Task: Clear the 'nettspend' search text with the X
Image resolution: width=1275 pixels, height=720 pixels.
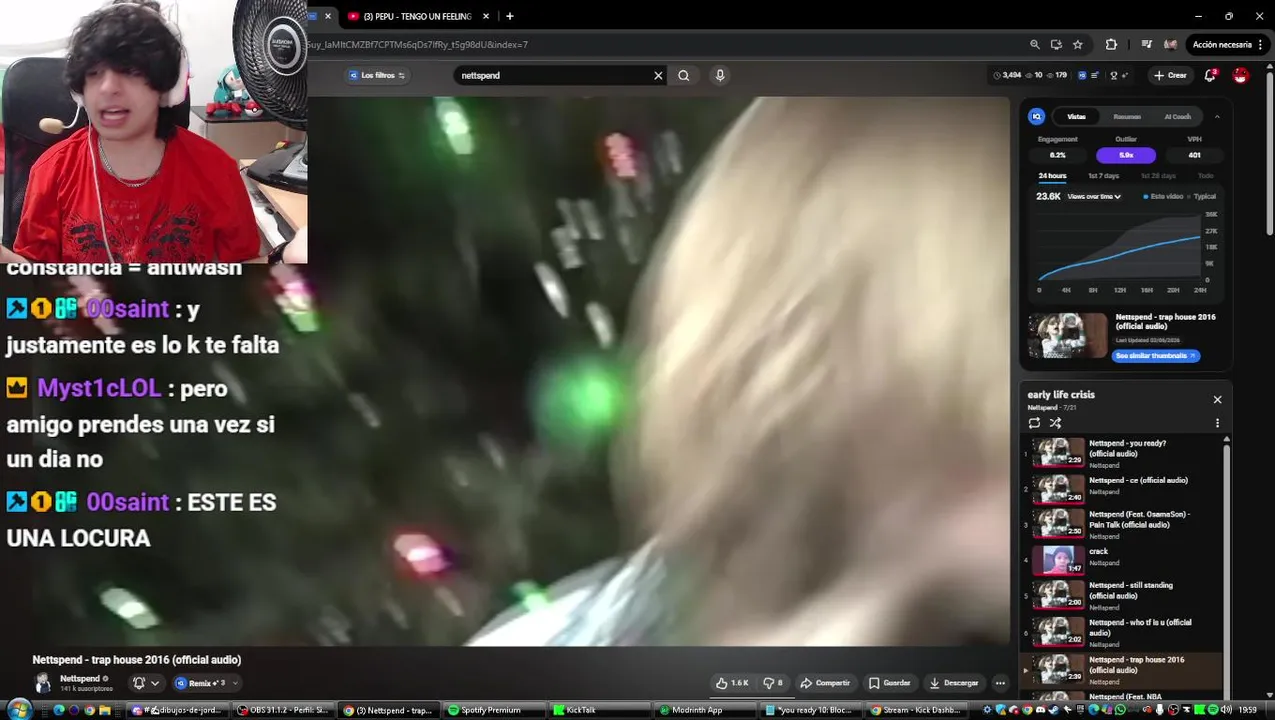Action: [658, 75]
